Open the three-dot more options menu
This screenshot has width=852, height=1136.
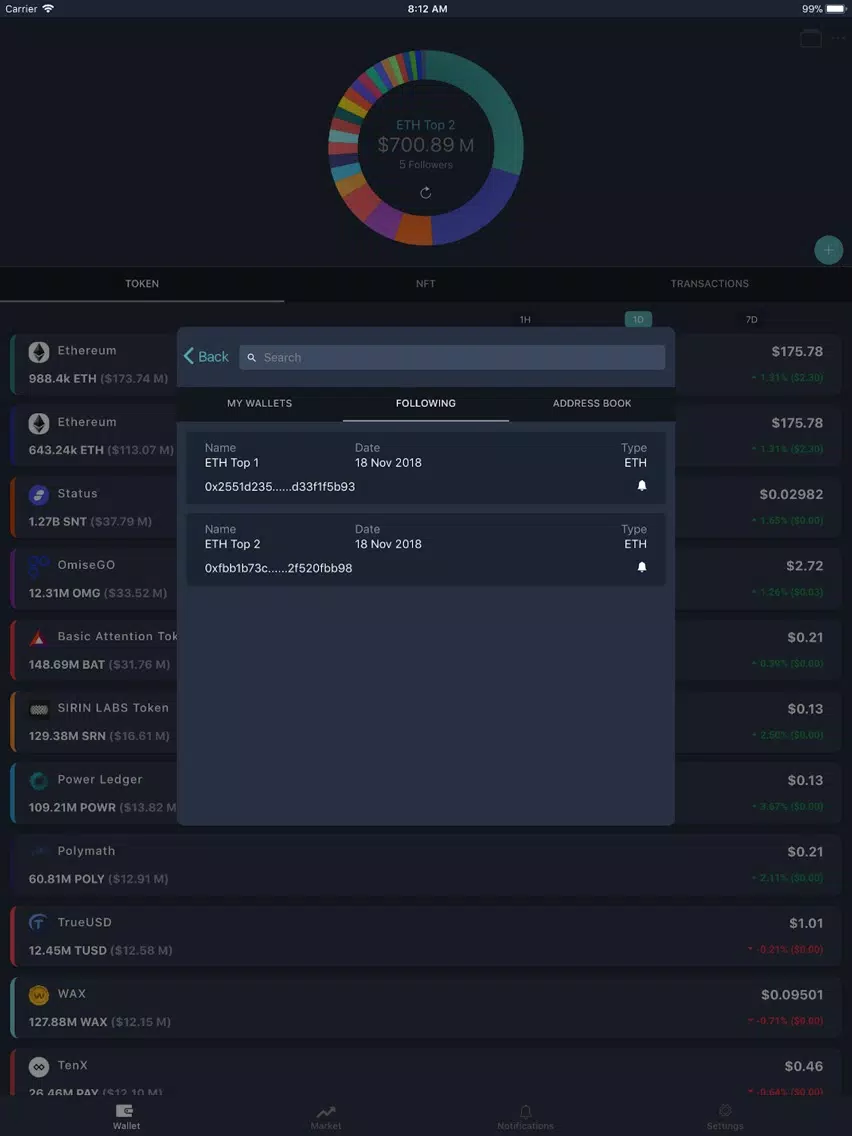click(x=838, y=38)
